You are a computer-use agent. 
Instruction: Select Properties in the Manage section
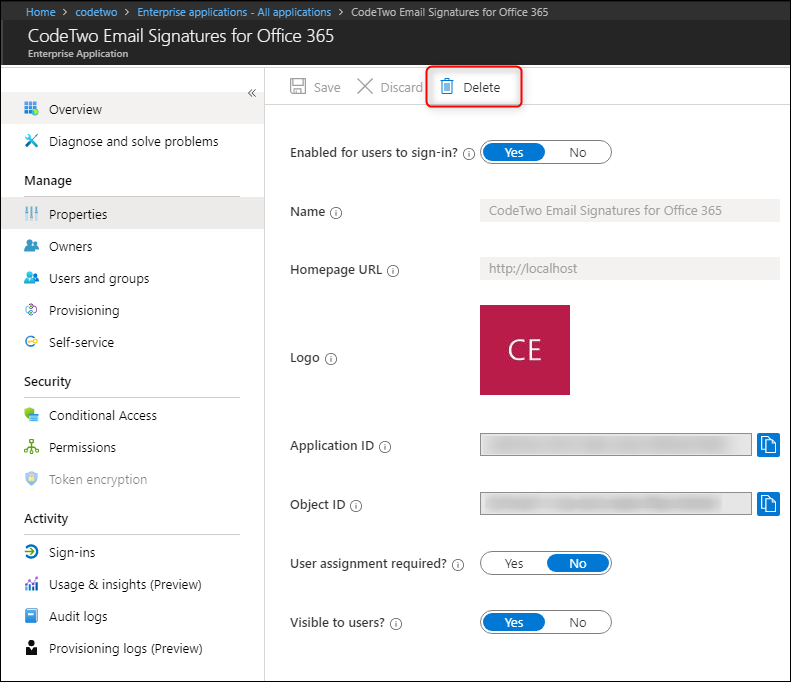tap(133, 213)
